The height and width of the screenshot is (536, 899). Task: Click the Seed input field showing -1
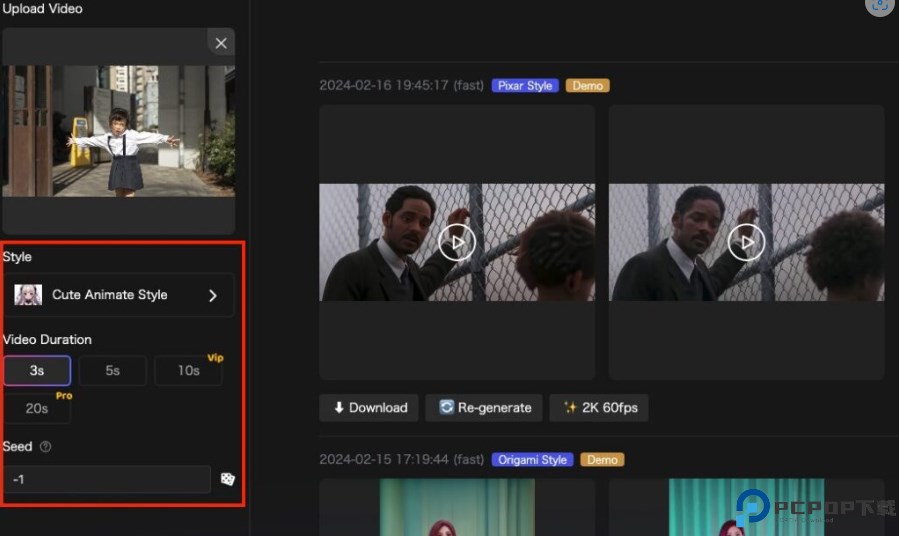pos(107,479)
